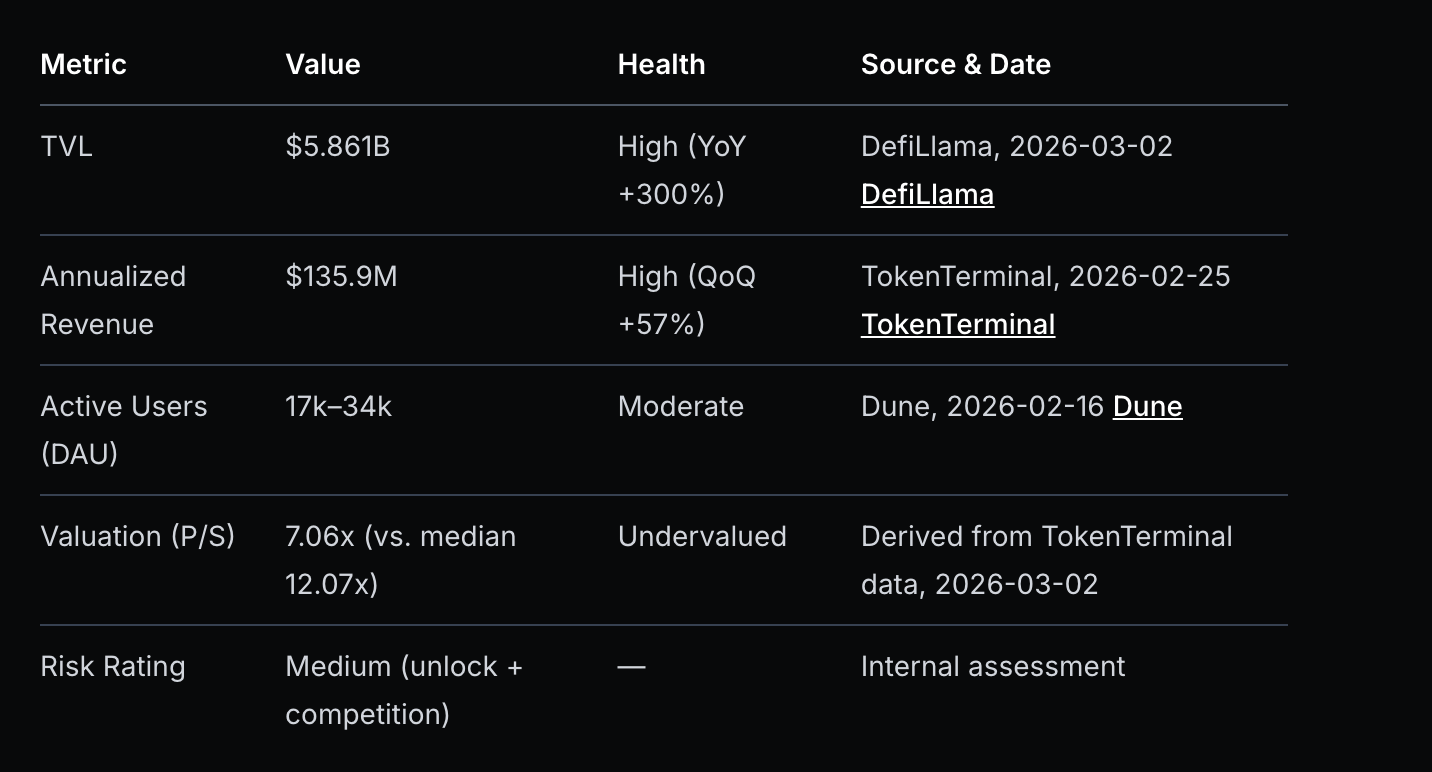Open the underlined TokenTerminal source link
The height and width of the screenshot is (772, 1432).
tap(957, 324)
